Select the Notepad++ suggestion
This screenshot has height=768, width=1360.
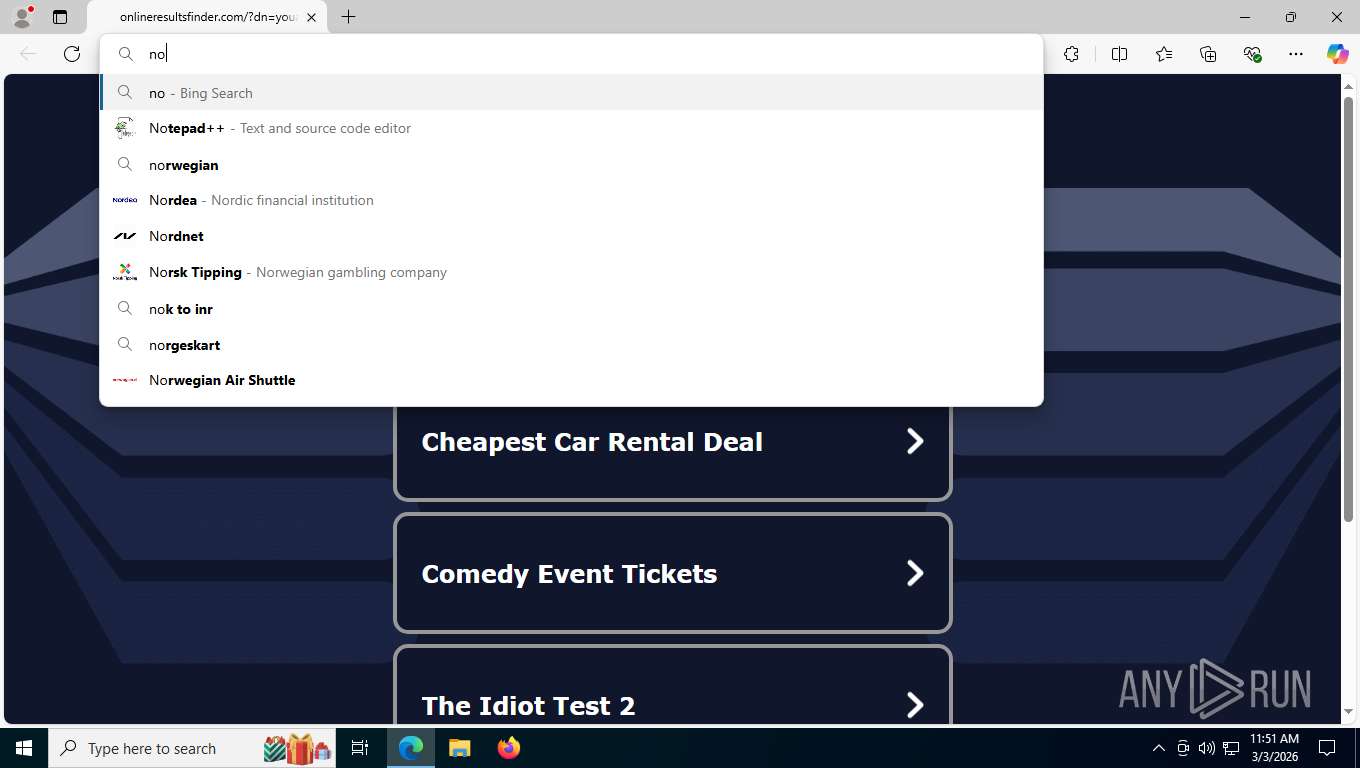pyautogui.click(x=571, y=128)
